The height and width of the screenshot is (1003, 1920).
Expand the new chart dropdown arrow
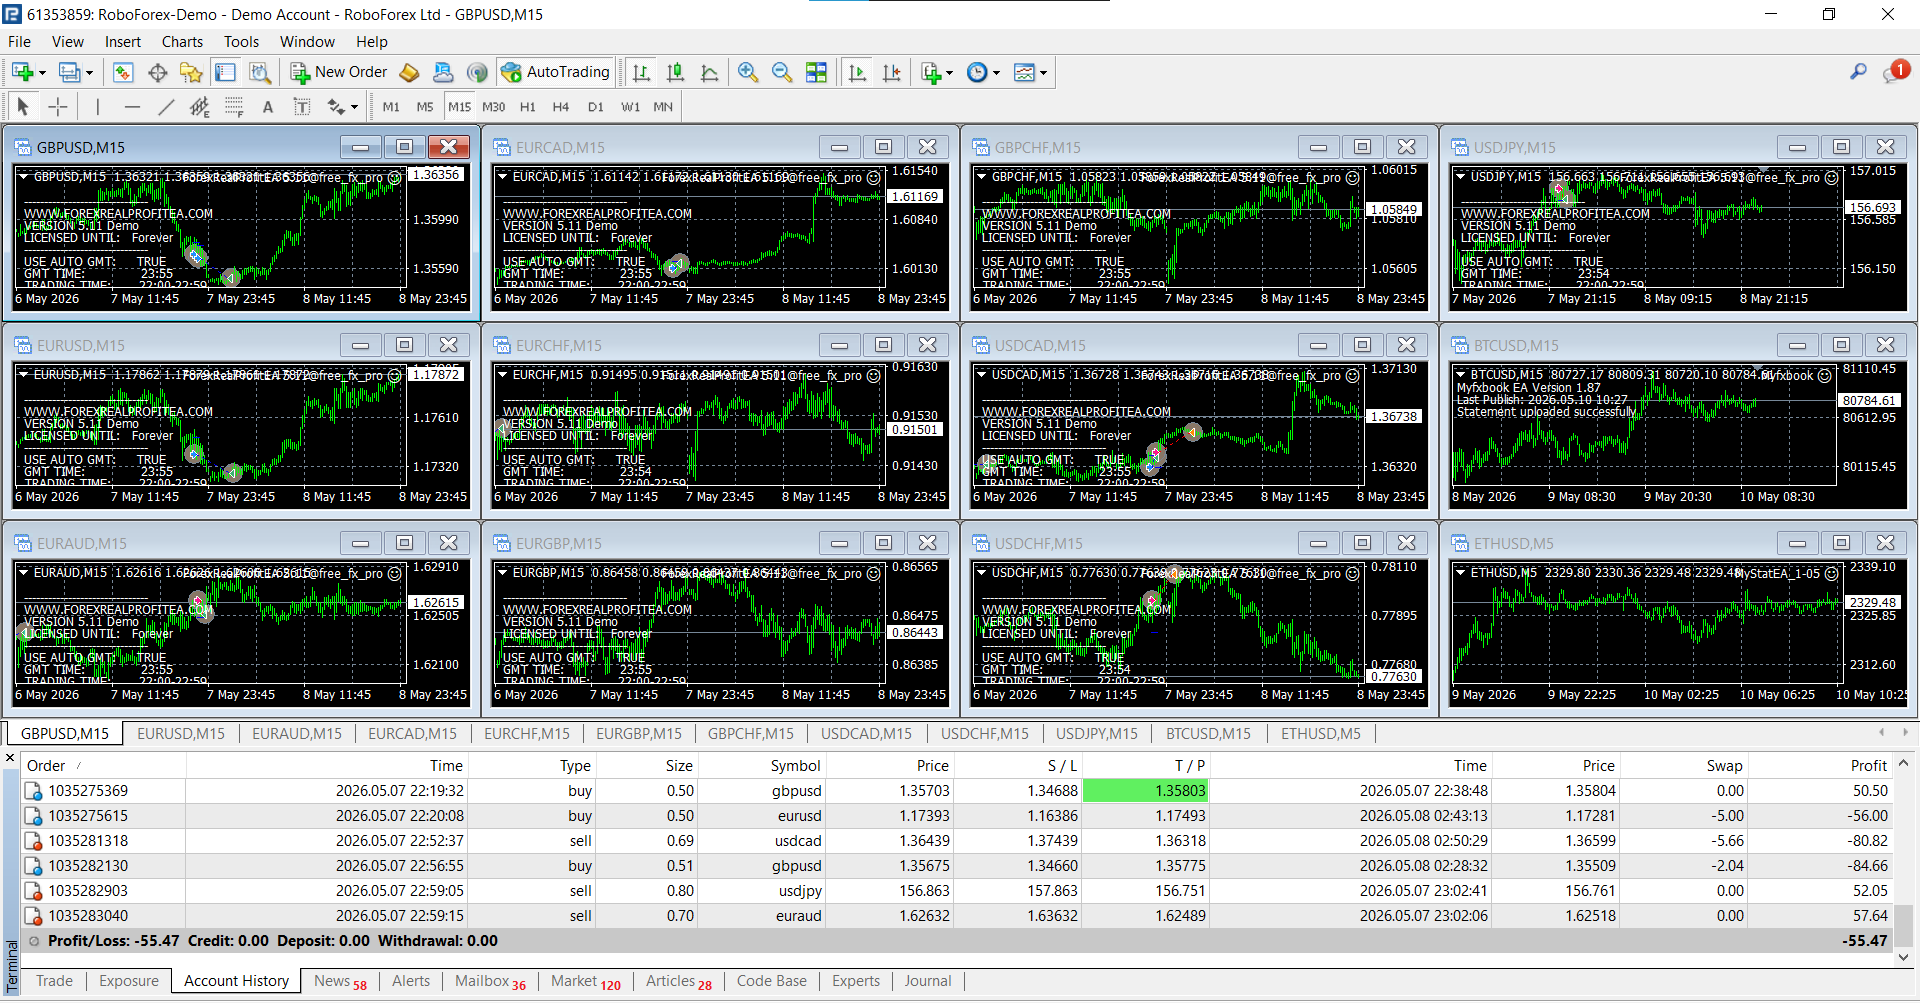(42, 73)
